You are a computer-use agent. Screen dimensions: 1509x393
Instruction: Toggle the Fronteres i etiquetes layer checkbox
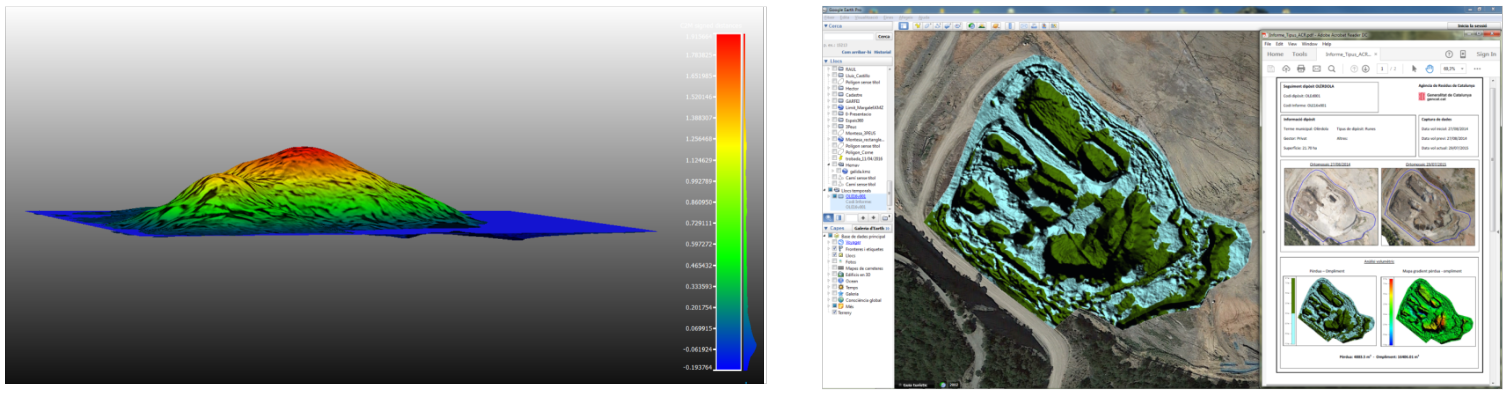tap(834, 249)
